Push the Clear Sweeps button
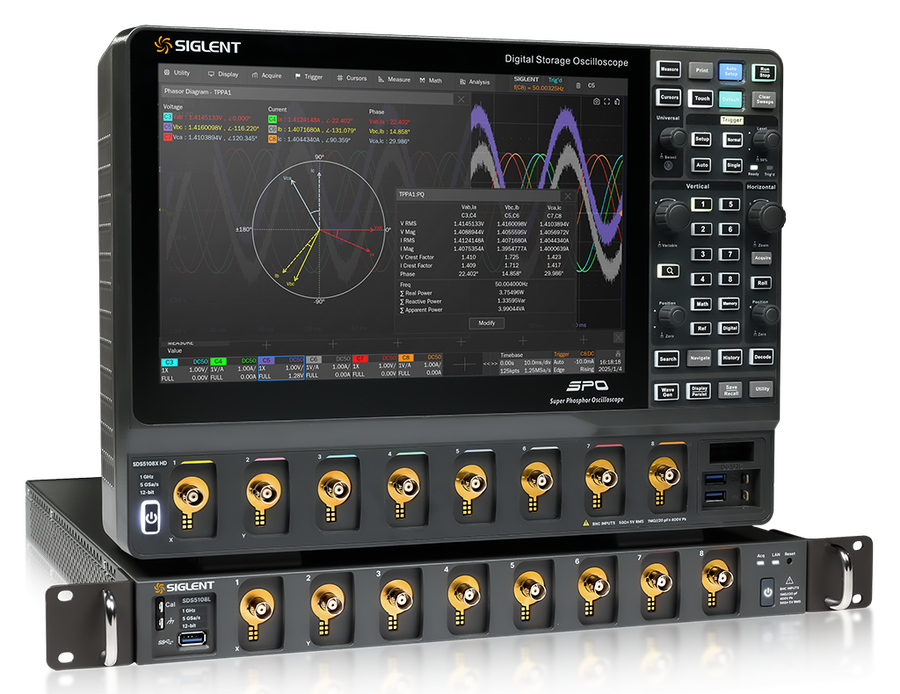Image resolution: width=900 pixels, height=694 pixels. pos(765,99)
